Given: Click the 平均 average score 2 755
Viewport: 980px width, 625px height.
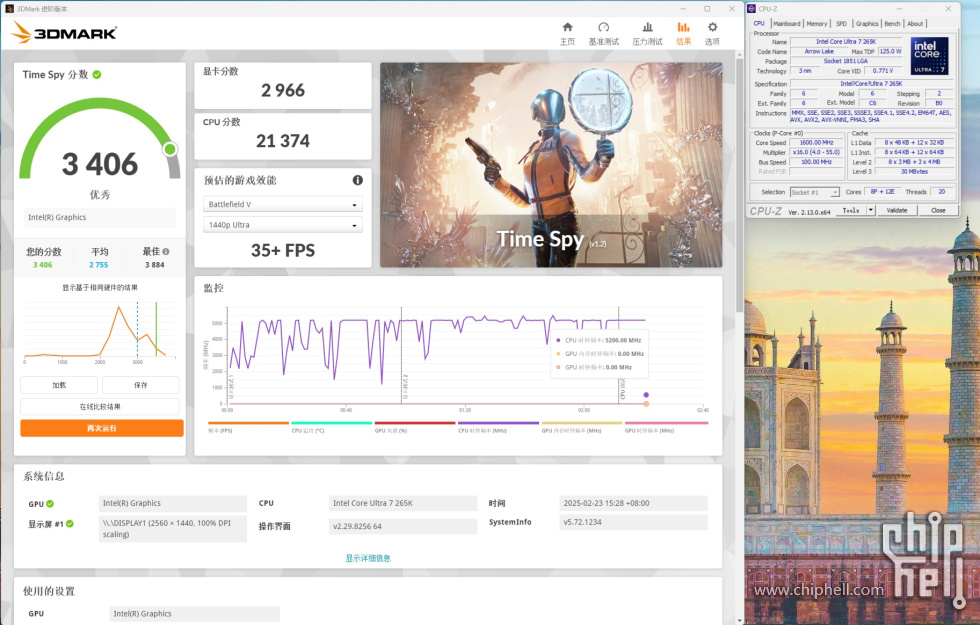Looking at the screenshot, I should (99, 265).
